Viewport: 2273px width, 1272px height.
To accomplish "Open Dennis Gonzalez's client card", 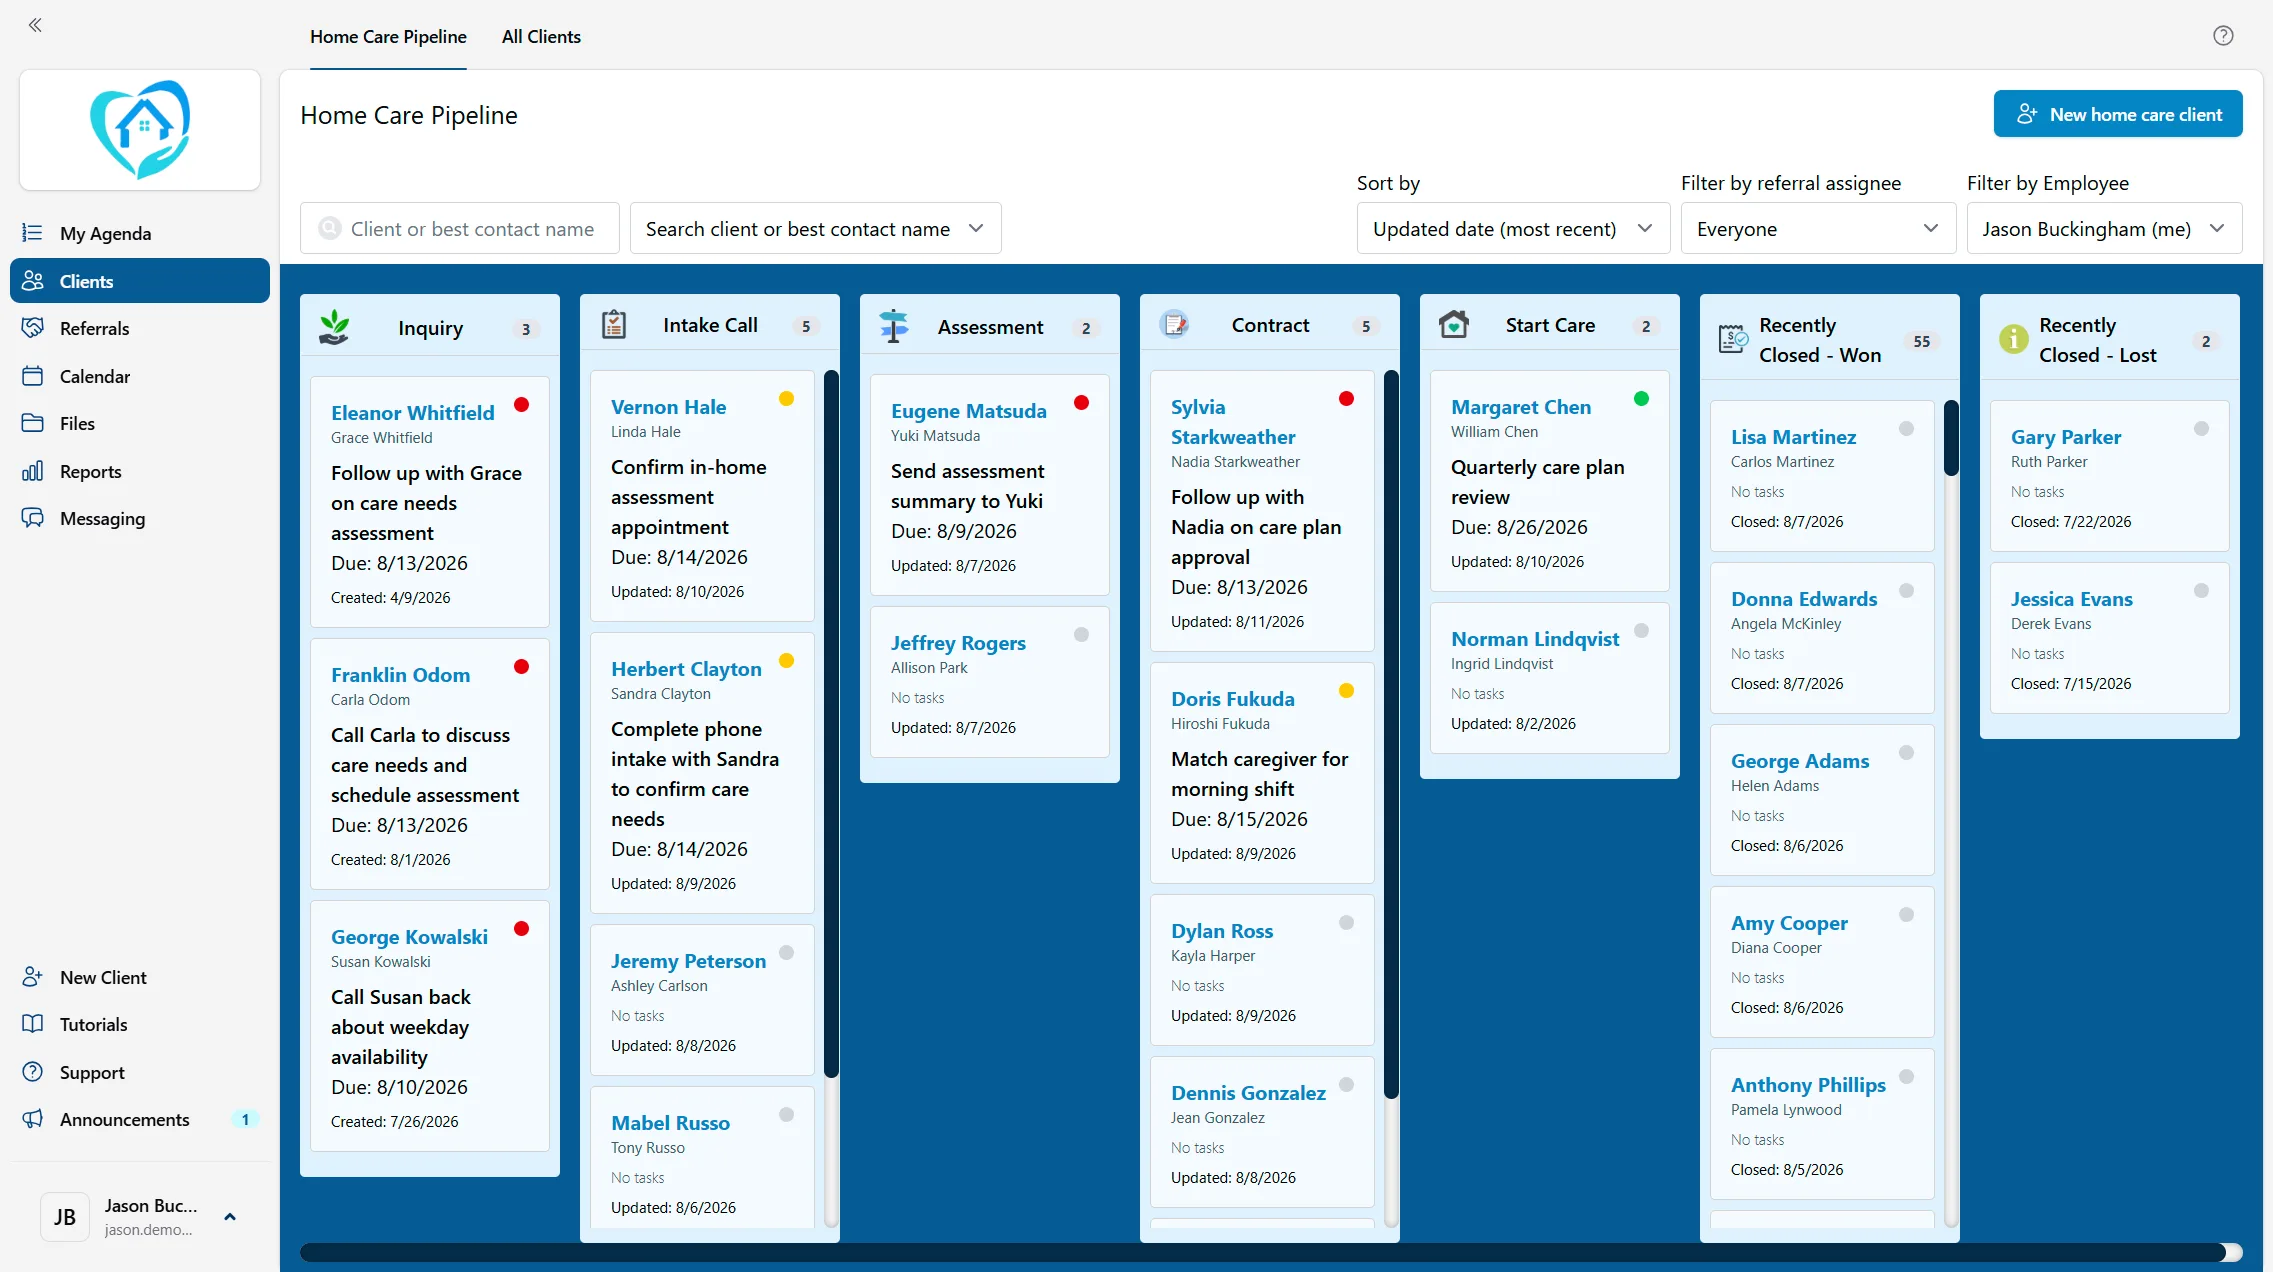I will (1262, 1132).
